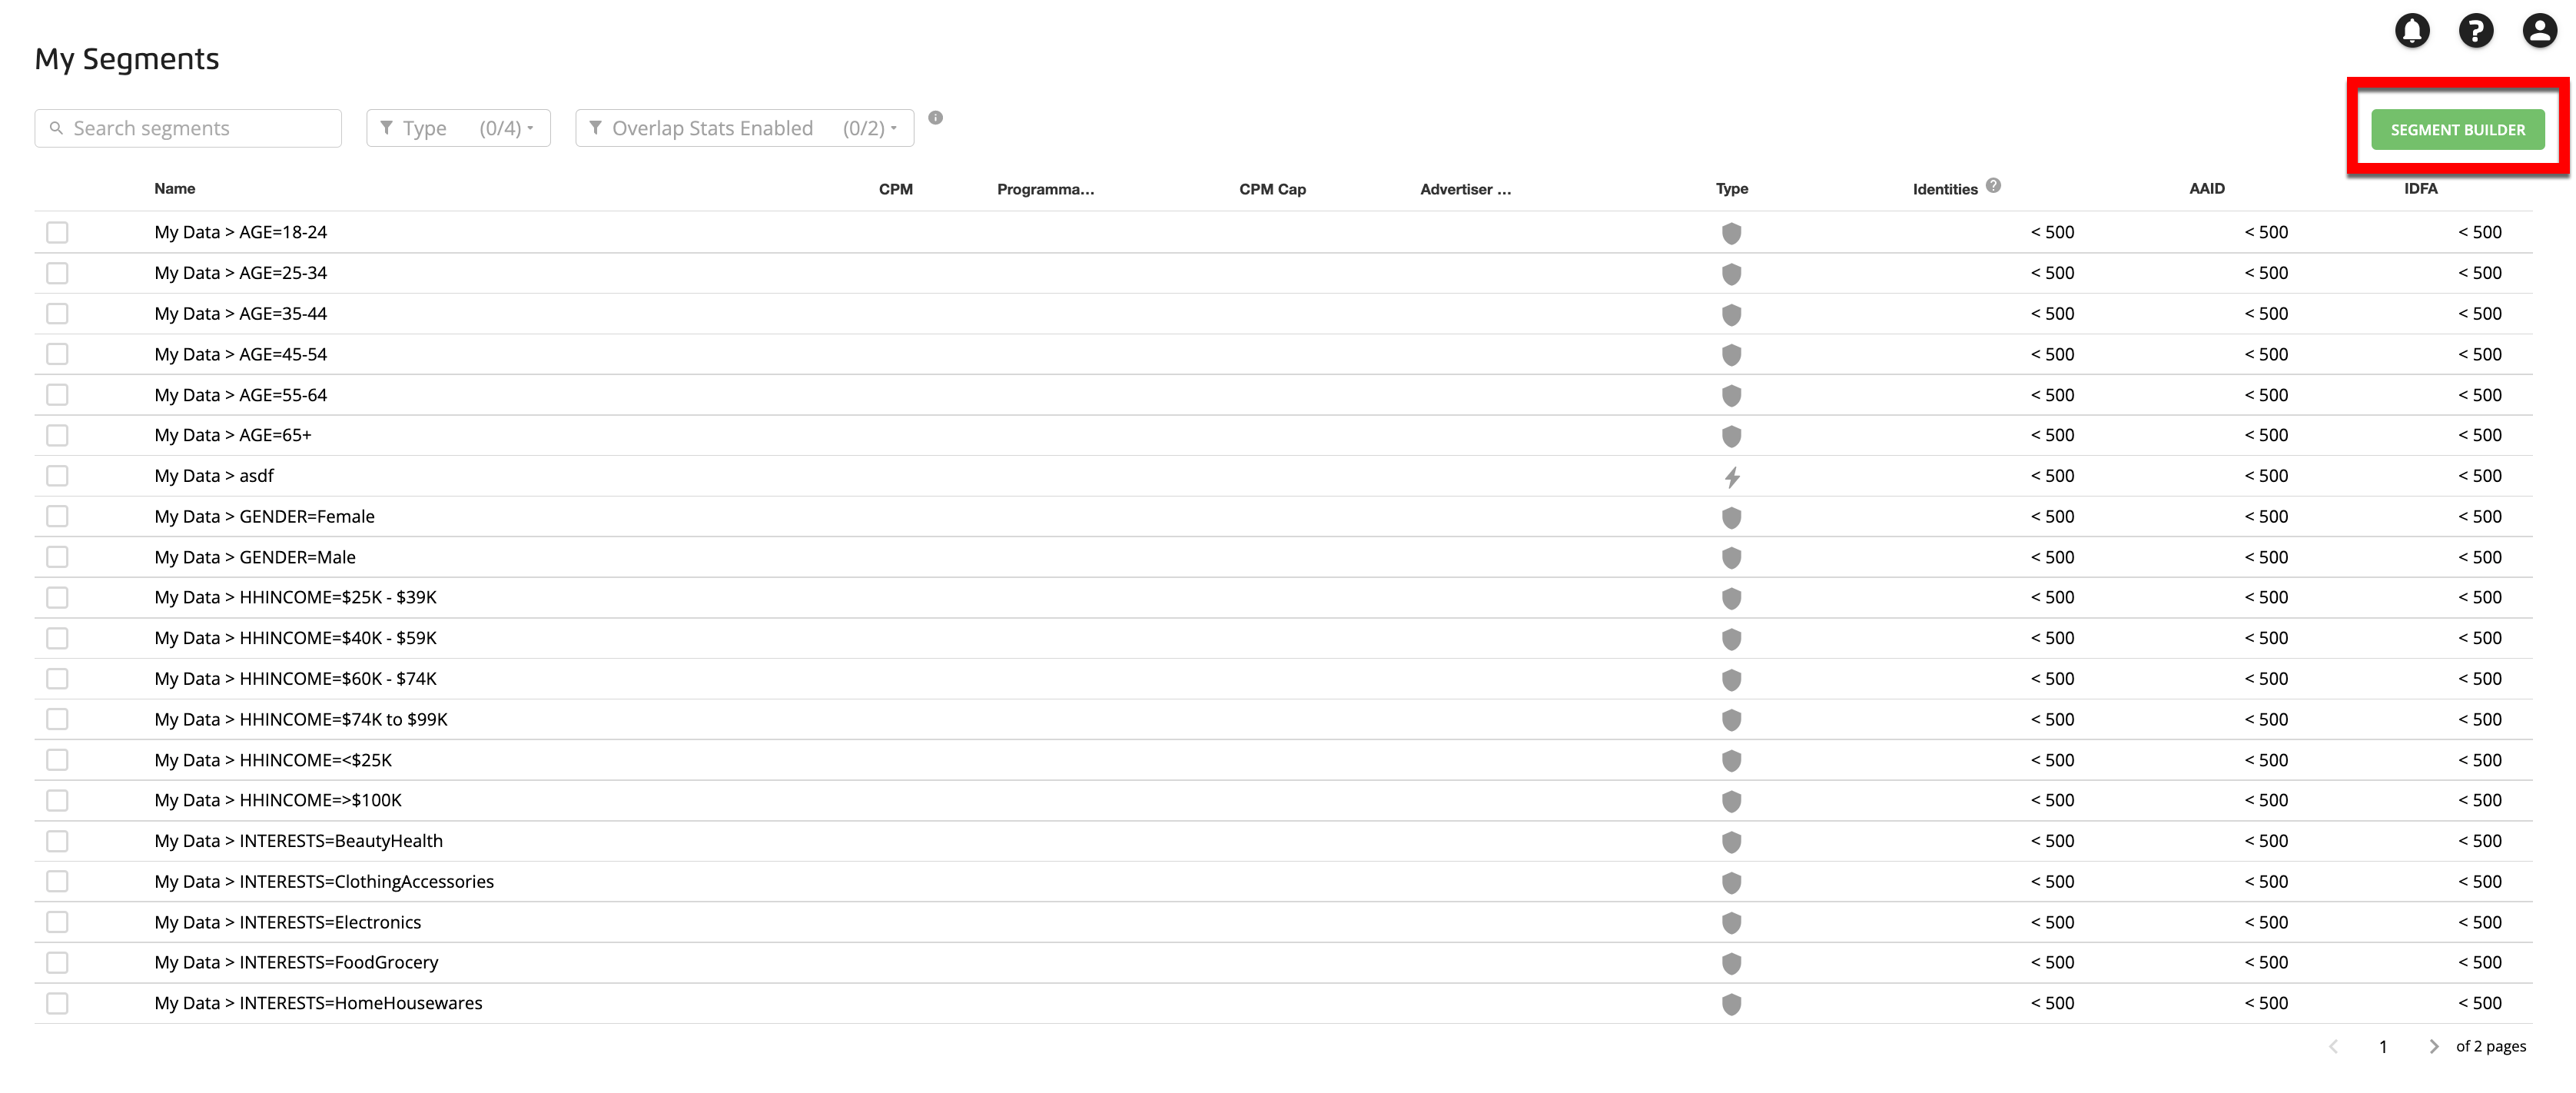Click My Data > INTERESTS=ClothingAccessories name

click(324, 881)
